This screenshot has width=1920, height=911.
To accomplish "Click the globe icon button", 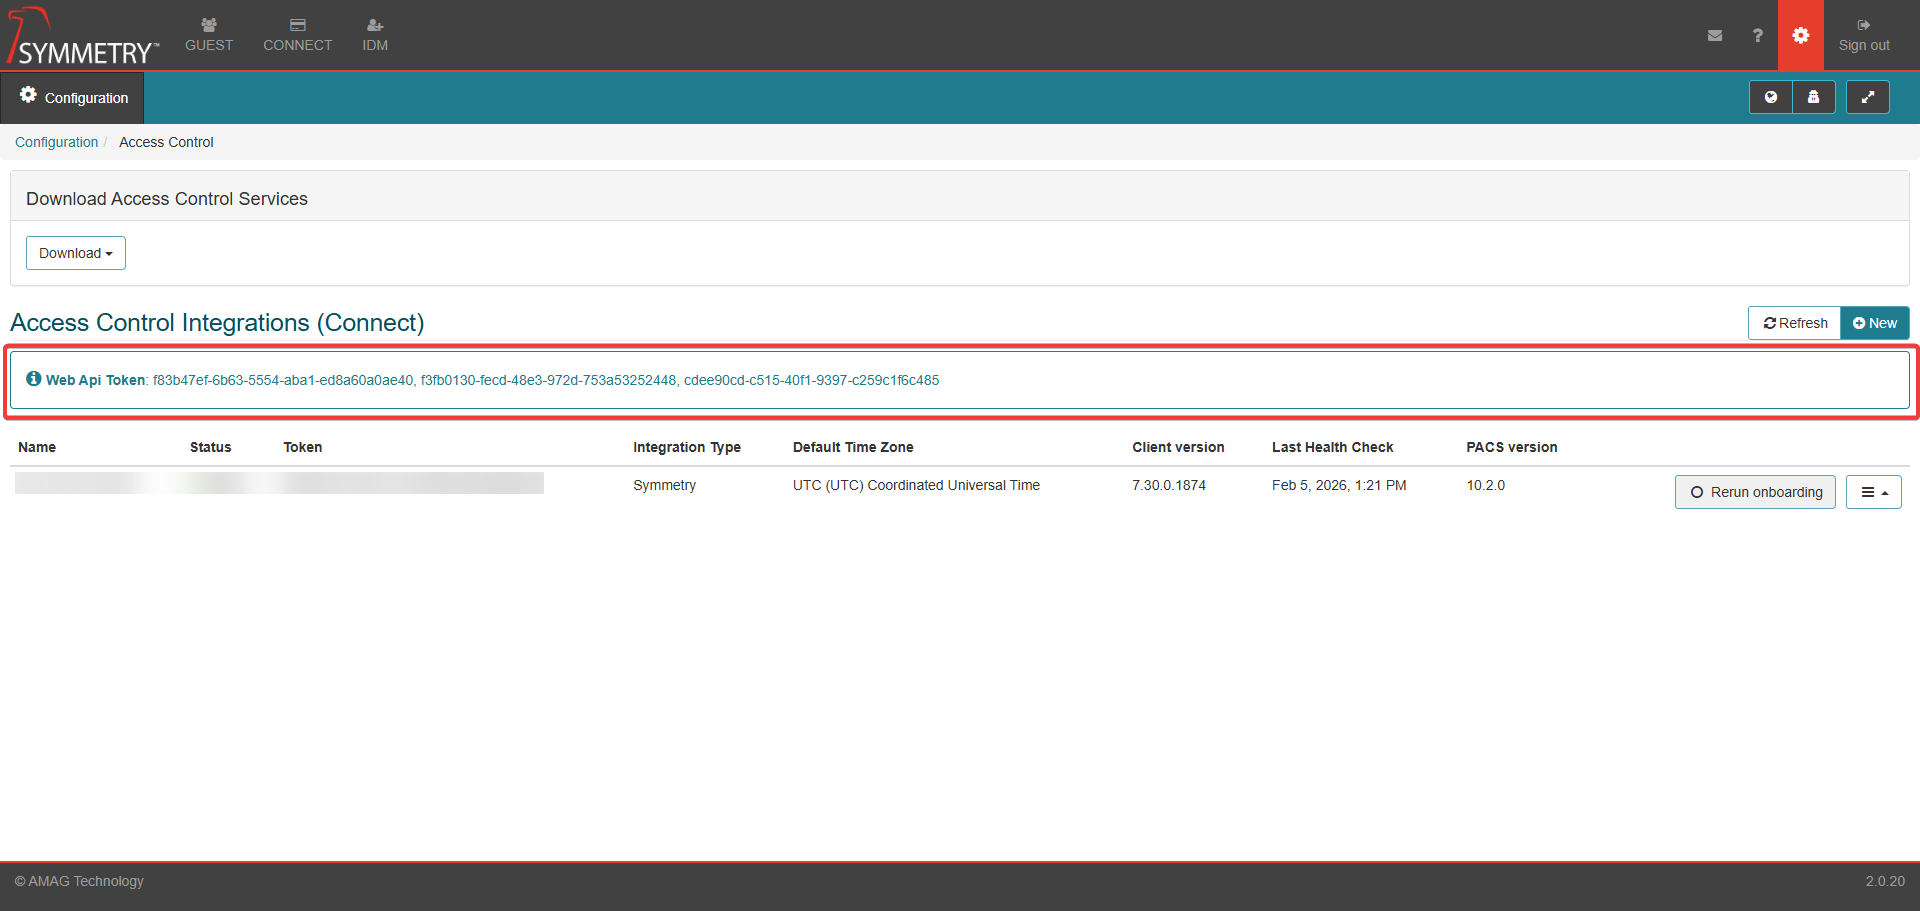I will [x=1771, y=97].
